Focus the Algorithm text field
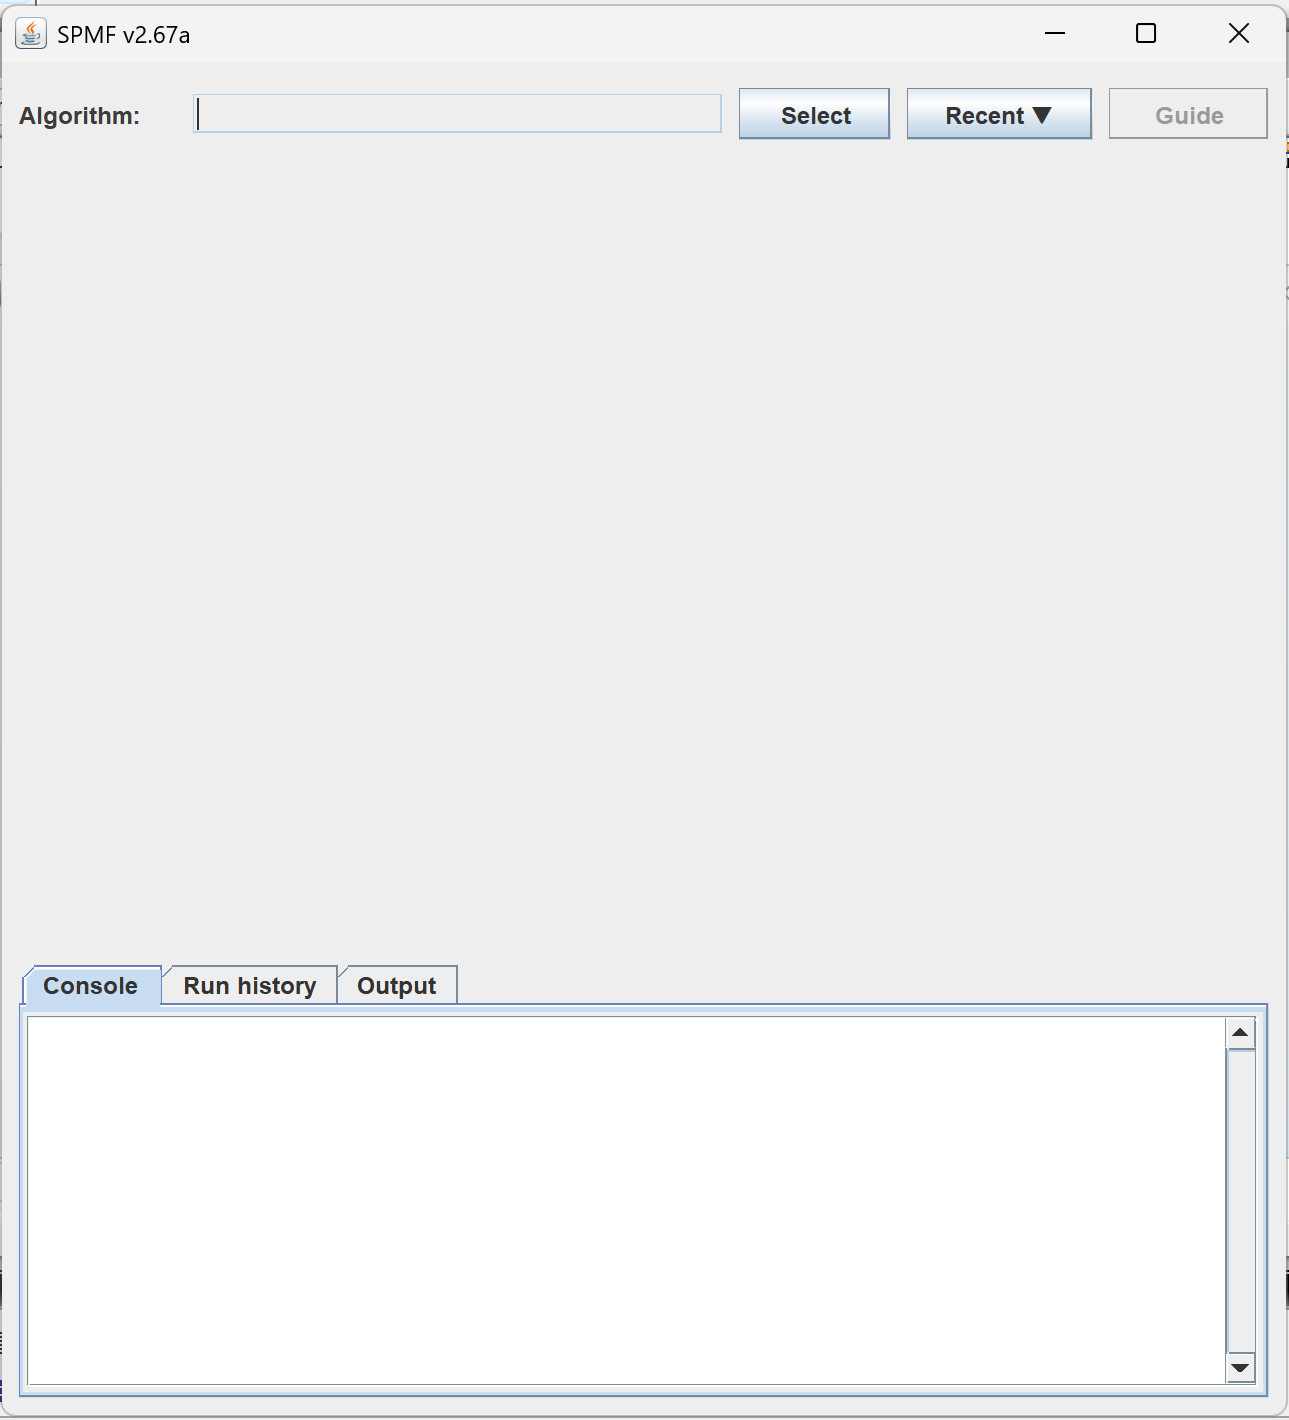Screen dimensions: 1289x1420 457,114
